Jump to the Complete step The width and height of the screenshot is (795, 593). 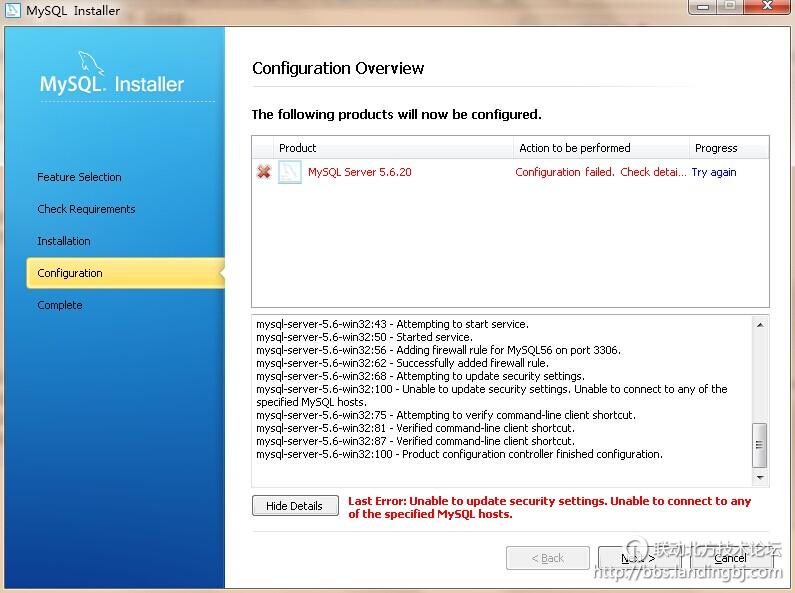tap(60, 305)
